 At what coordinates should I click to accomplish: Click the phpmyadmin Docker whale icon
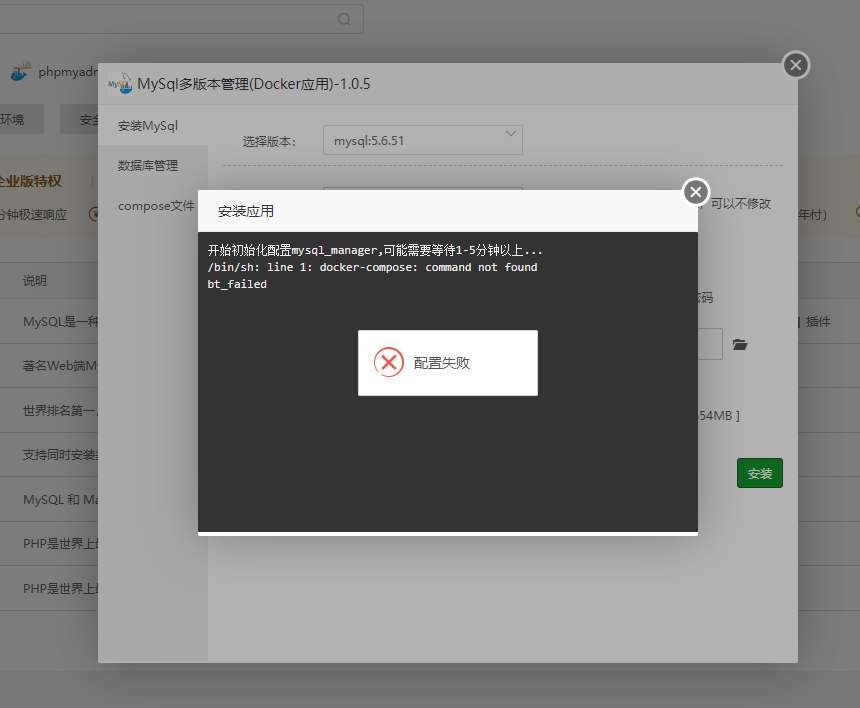(20, 71)
